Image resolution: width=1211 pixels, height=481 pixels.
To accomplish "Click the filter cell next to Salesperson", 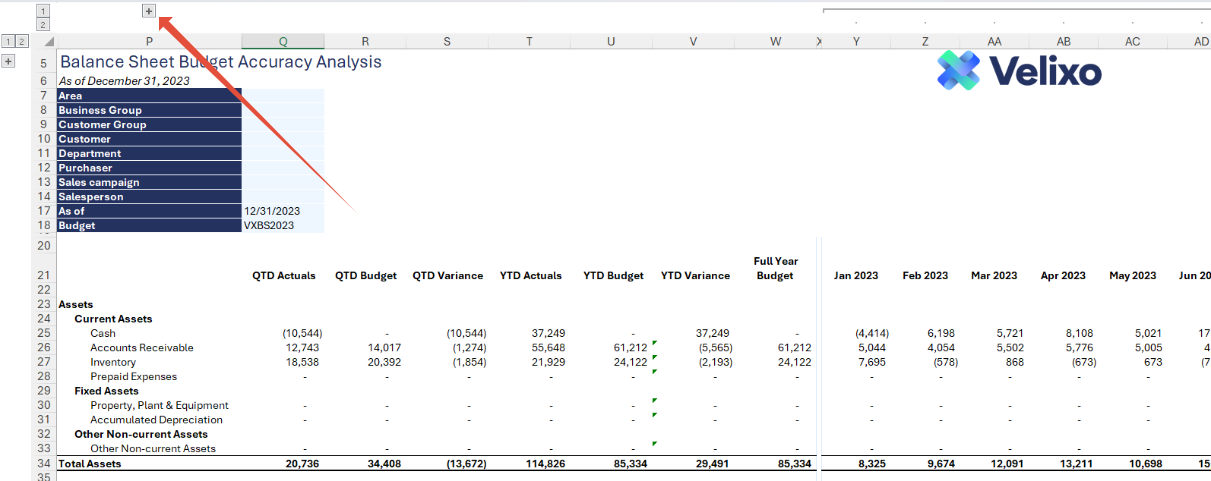I will (x=283, y=197).
